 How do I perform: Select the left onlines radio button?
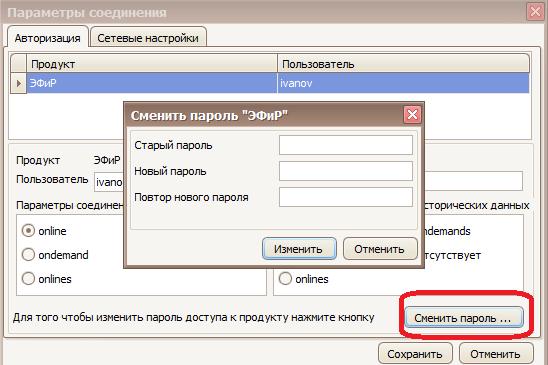pyautogui.click(x=28, y=279)
